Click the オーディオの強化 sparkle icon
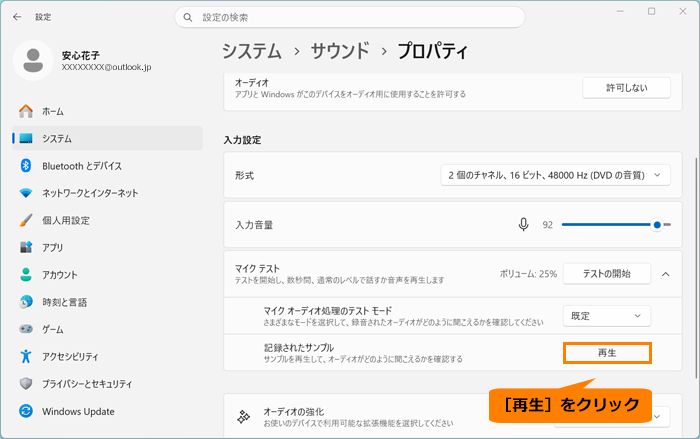 point(243,417)
